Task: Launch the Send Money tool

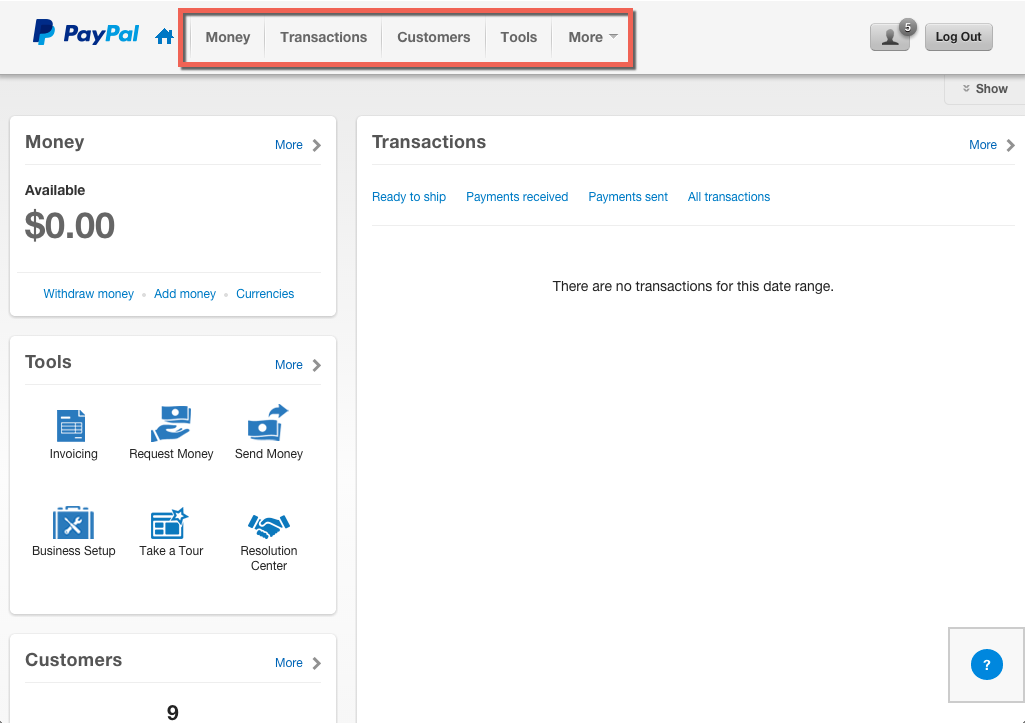Action: click(x=269, y=422)
